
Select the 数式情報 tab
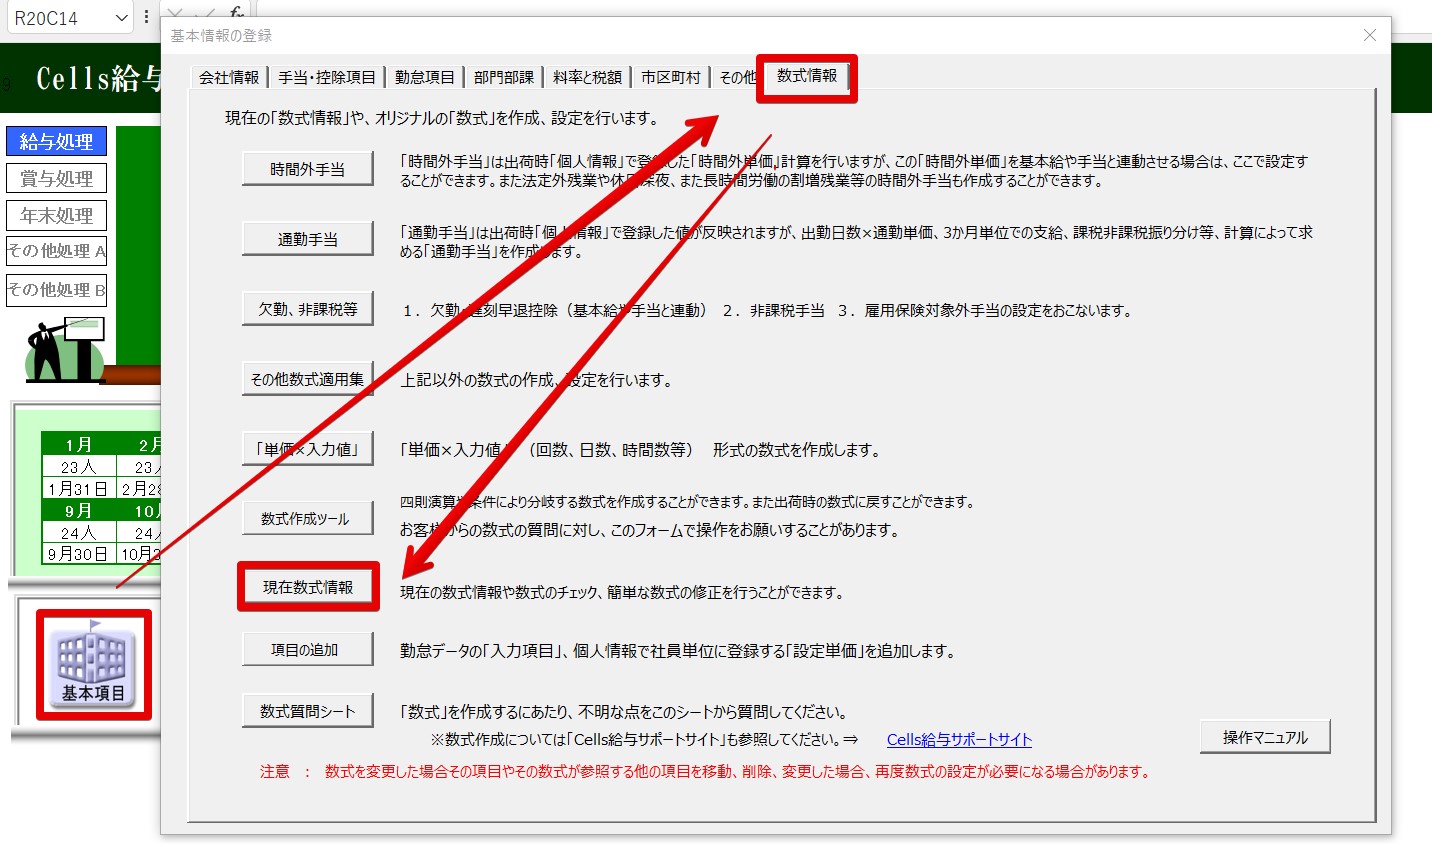click(x=806, y=76)
